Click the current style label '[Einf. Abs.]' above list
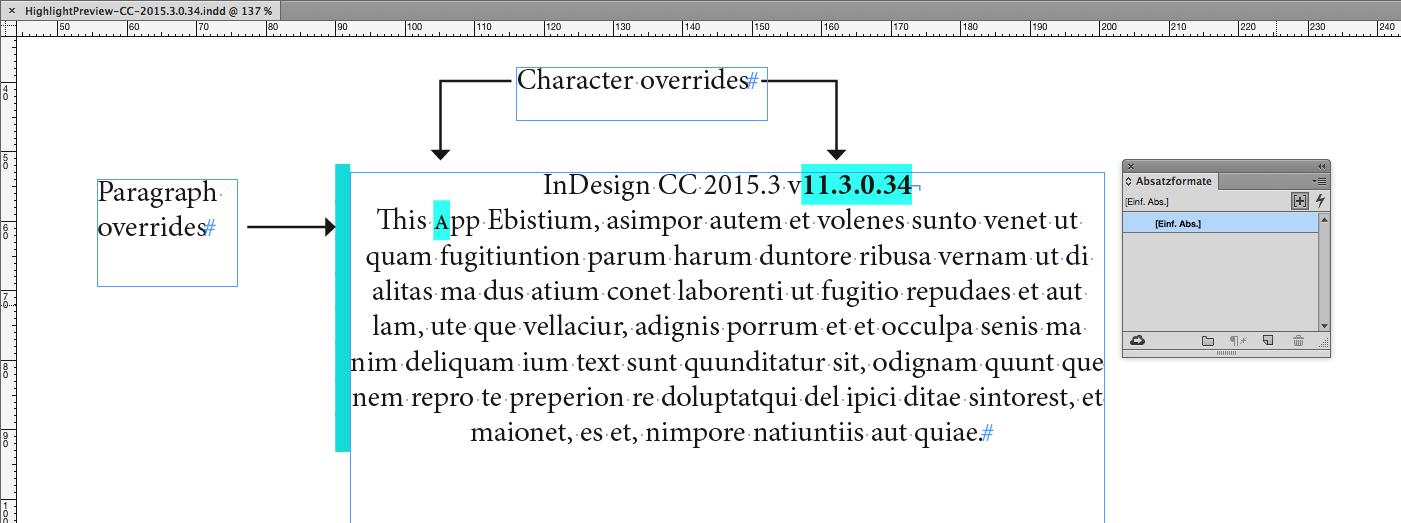 point(1147,202)
